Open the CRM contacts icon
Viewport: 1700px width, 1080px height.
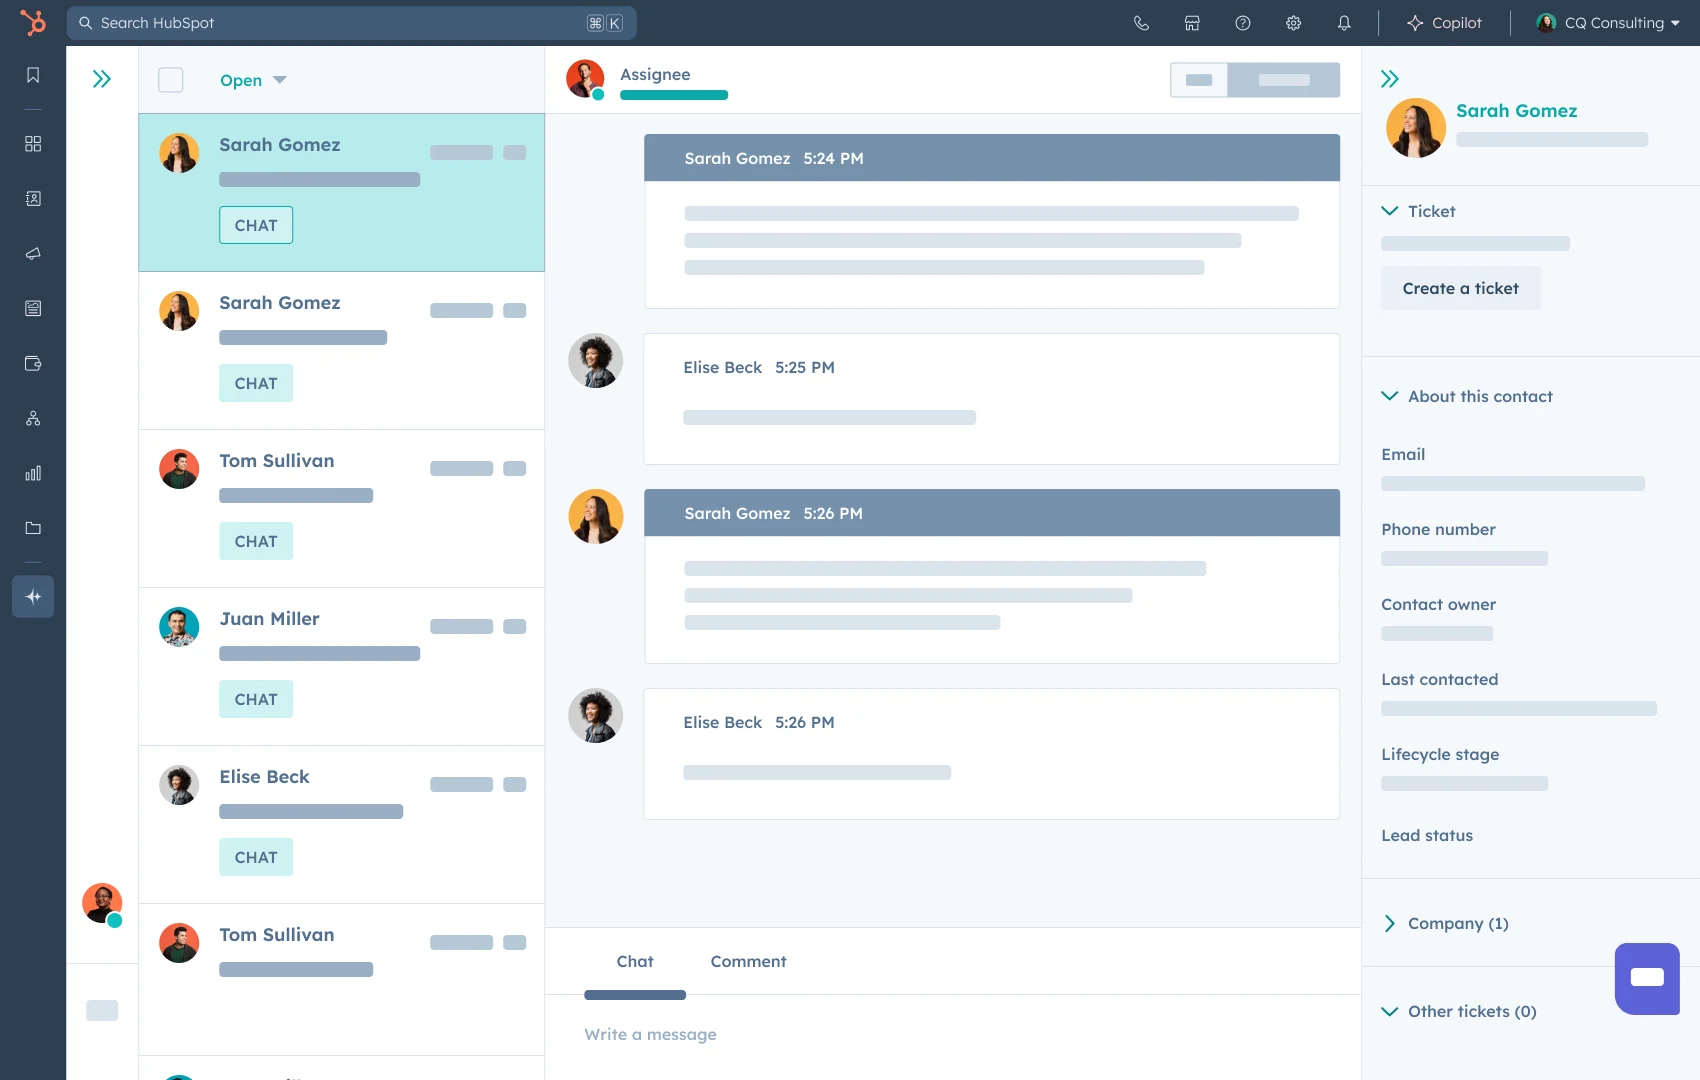pos(33,199)
